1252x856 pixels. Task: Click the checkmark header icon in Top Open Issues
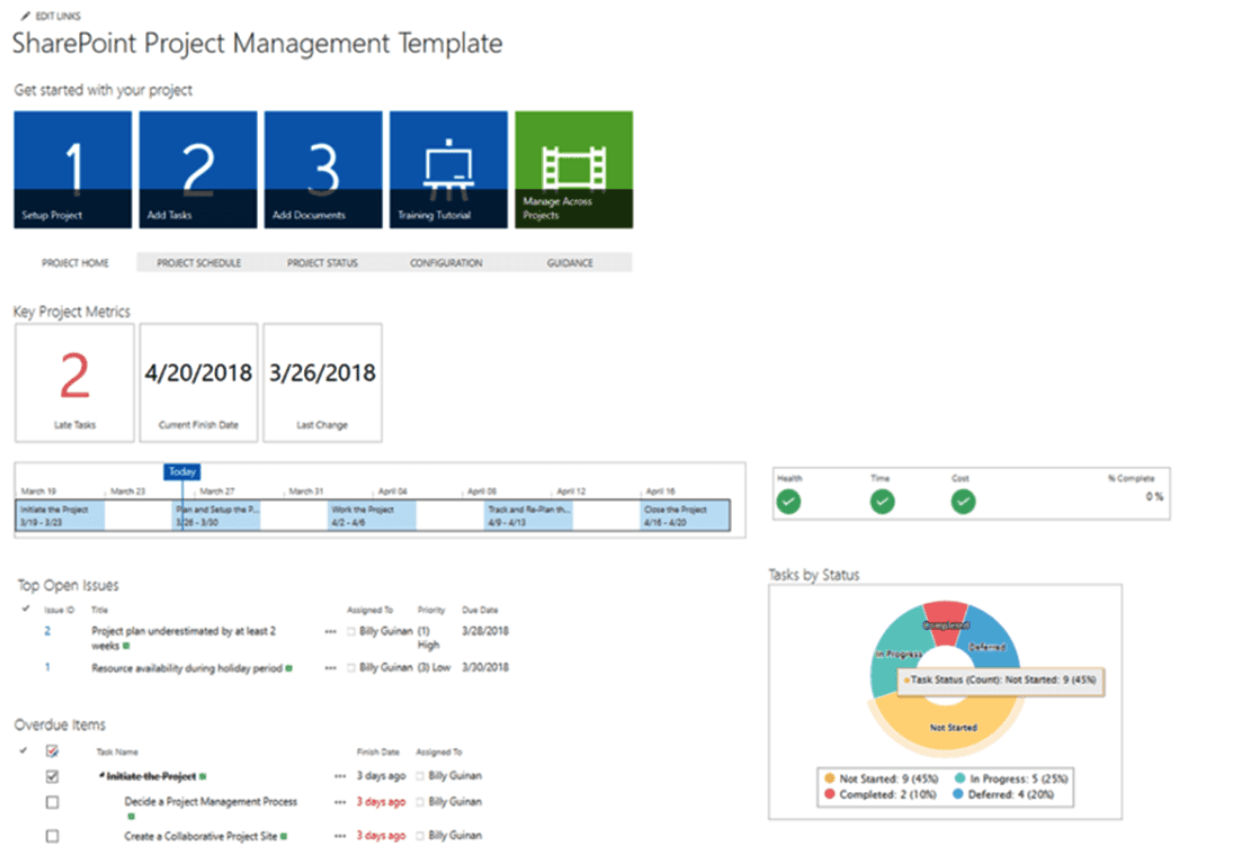click(26, 609)
